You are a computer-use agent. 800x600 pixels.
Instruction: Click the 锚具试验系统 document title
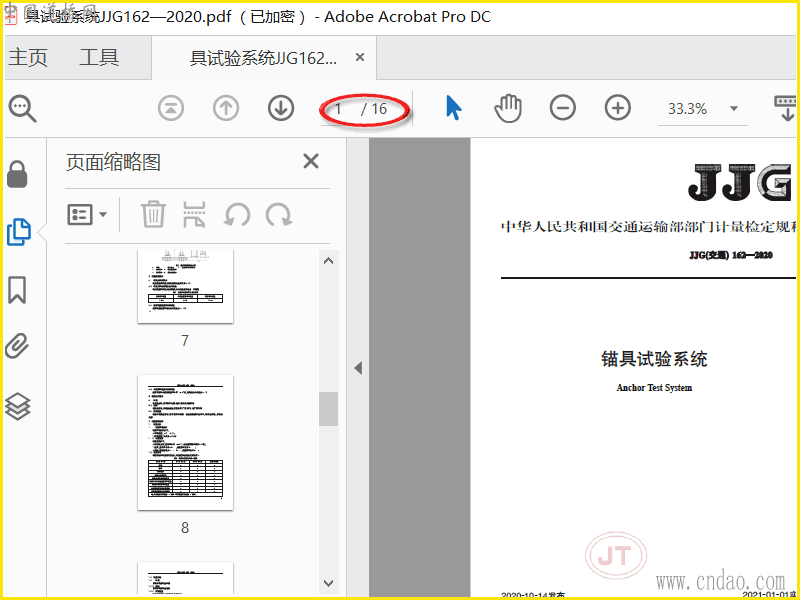point(654,359)
